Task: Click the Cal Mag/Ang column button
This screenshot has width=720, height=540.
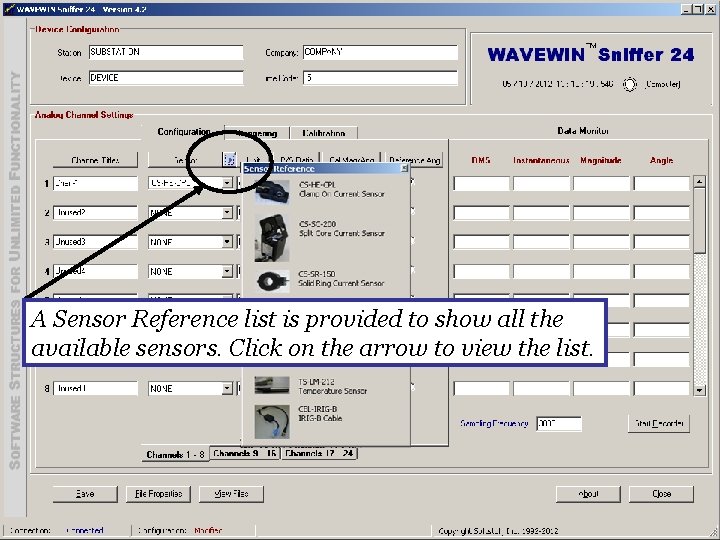Action: point(352,160)
